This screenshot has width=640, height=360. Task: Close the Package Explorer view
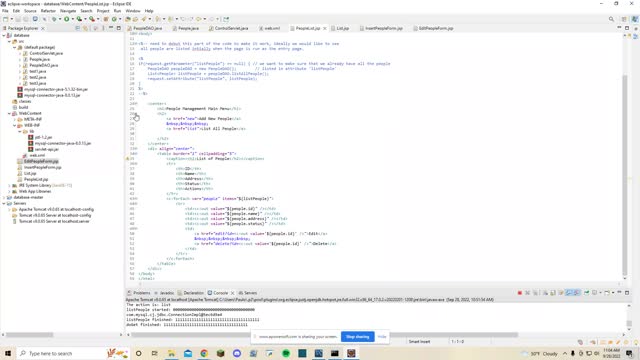tap(43, 29)
